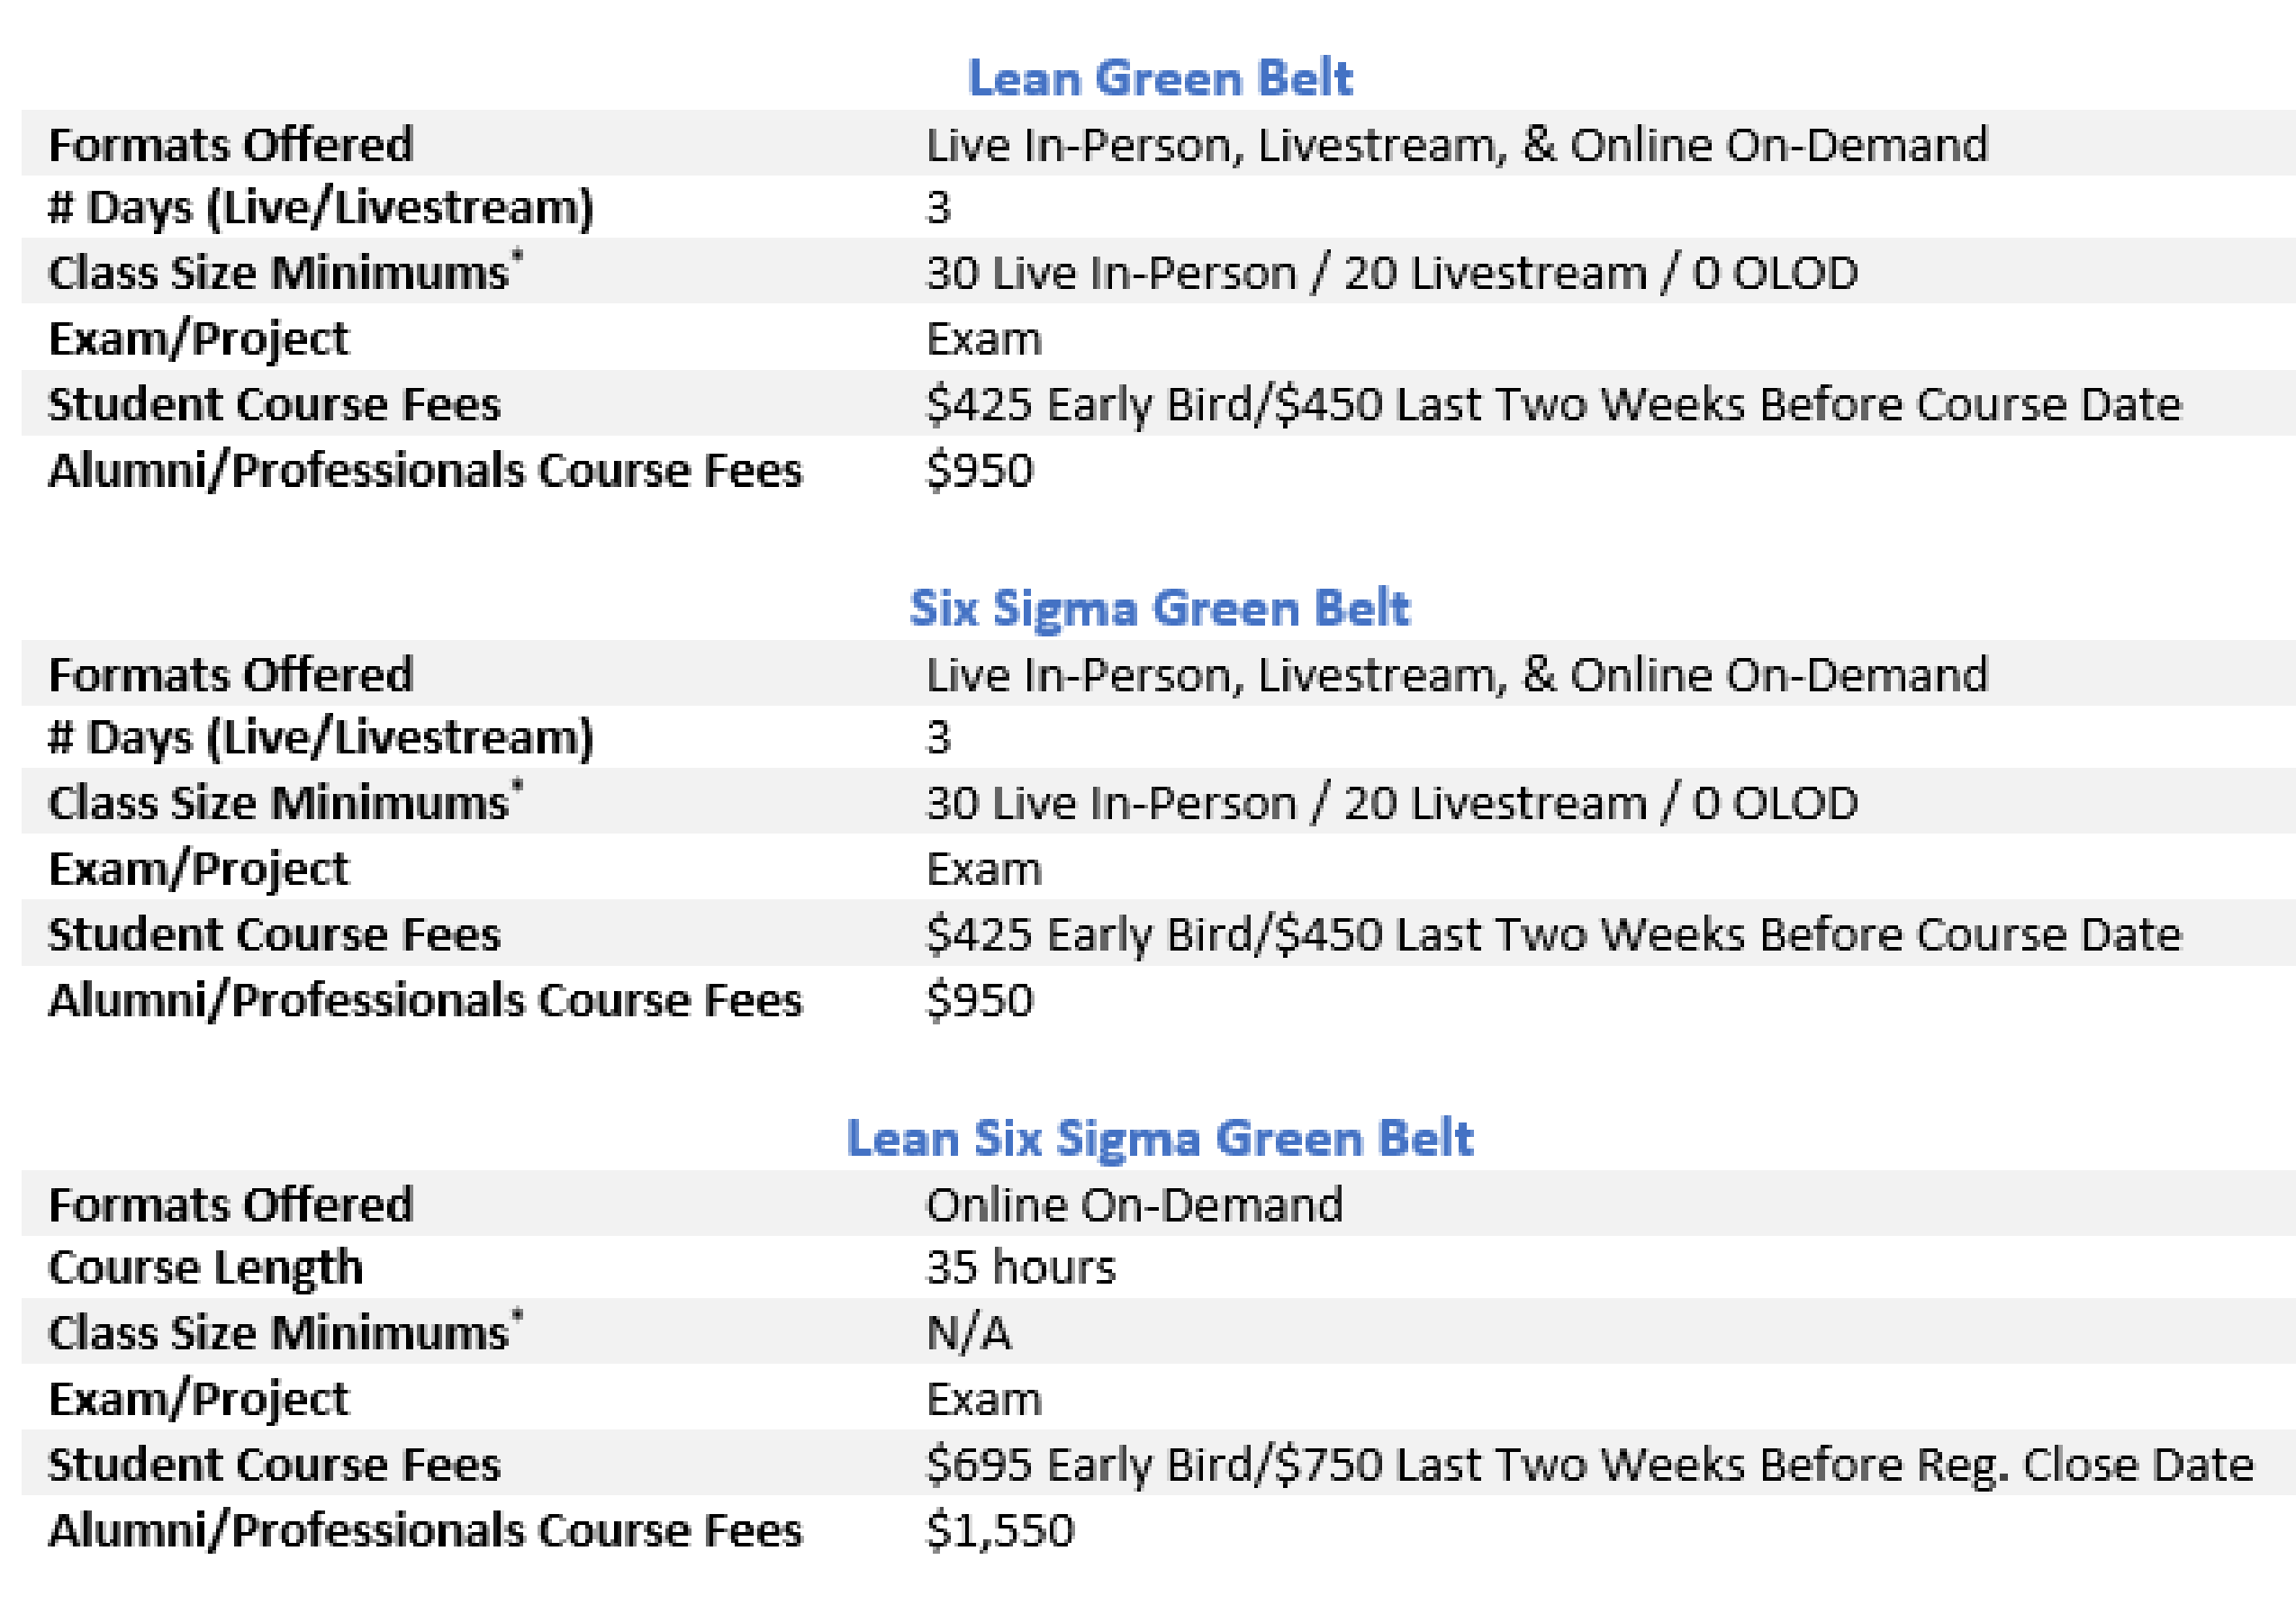This screenshot has width=2296, height=1623.
Task: Select the 35 hours course length value
Action: 1020,1267
